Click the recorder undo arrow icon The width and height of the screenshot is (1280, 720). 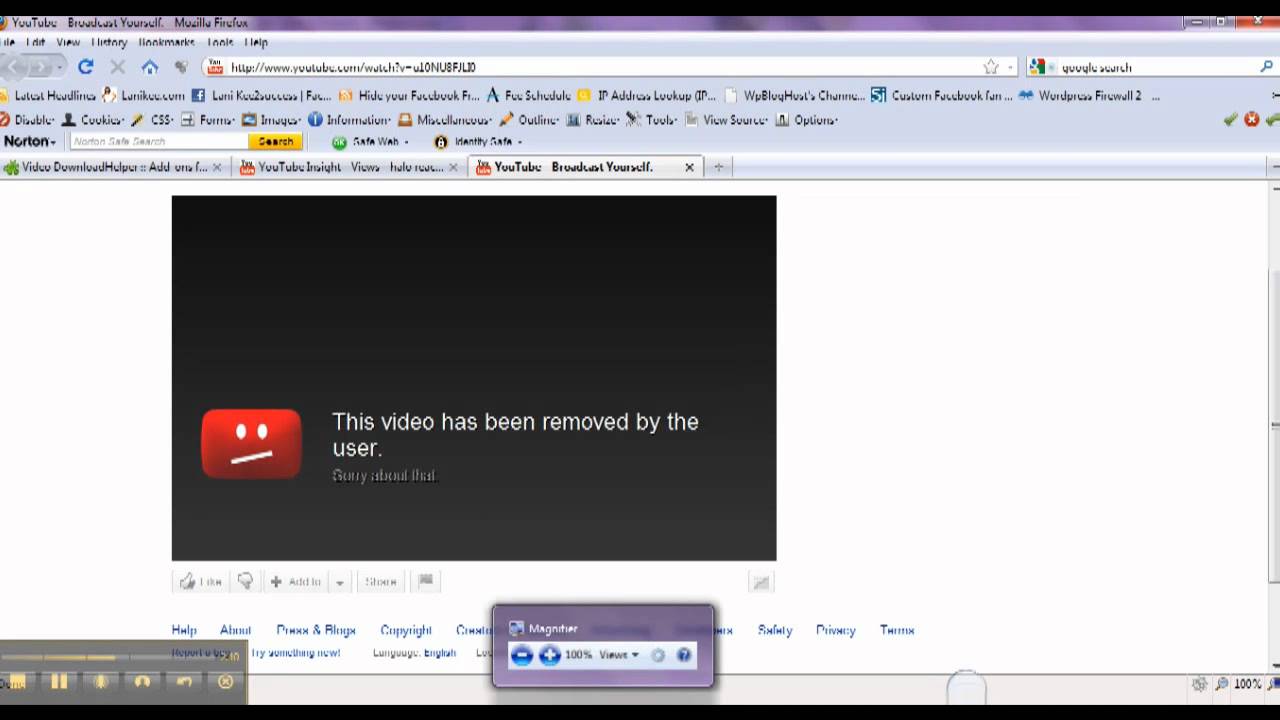[x=184, y=682]
